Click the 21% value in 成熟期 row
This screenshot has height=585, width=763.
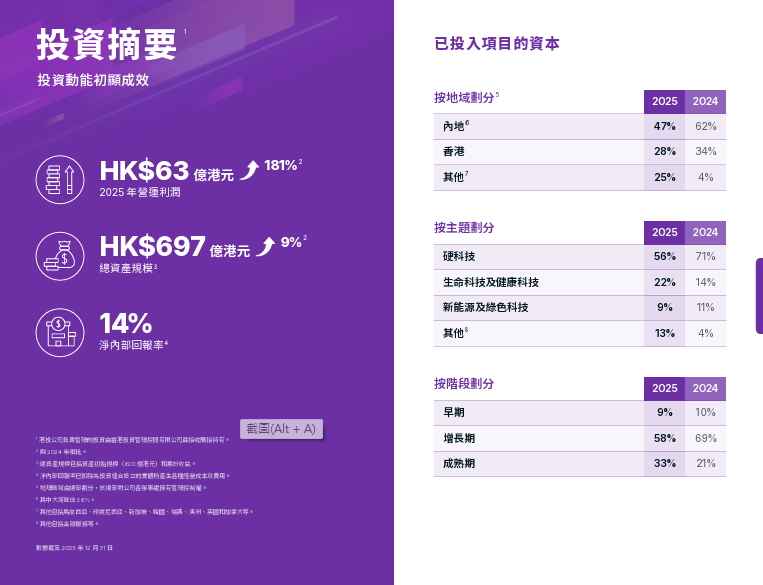tap(705, 463)
